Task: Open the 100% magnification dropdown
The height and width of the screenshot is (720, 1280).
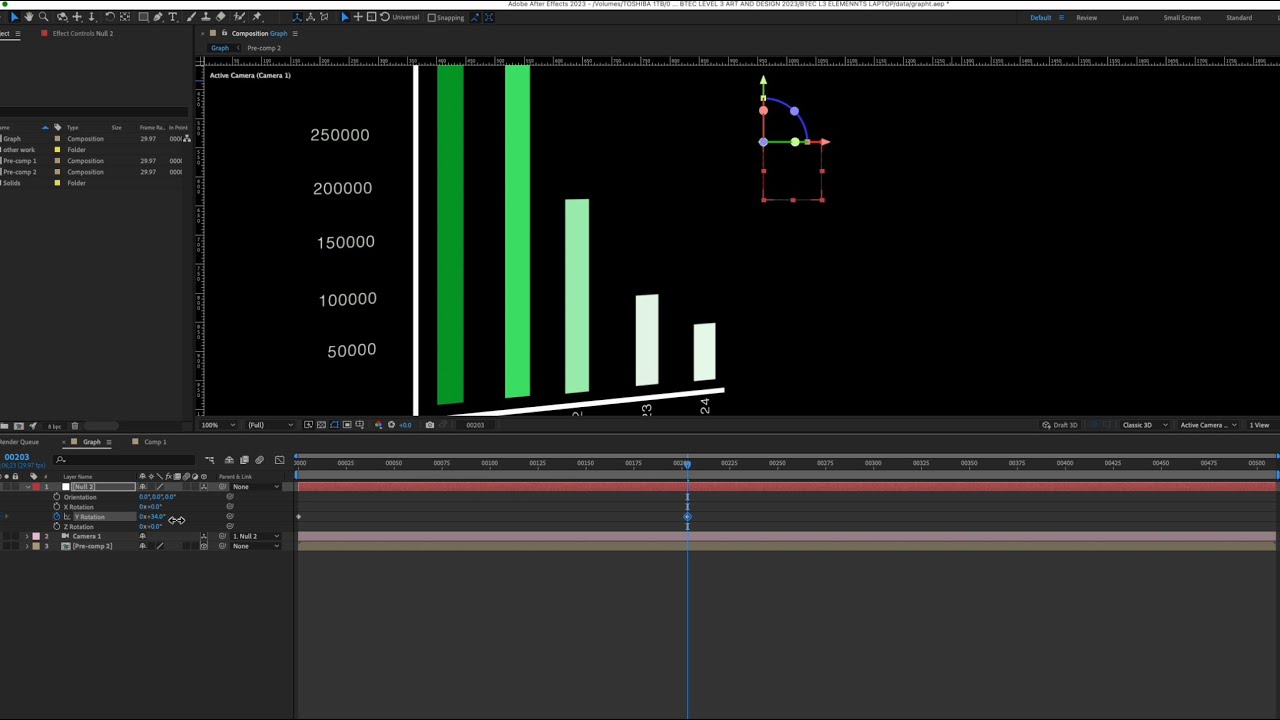Action: coord(220,425)
